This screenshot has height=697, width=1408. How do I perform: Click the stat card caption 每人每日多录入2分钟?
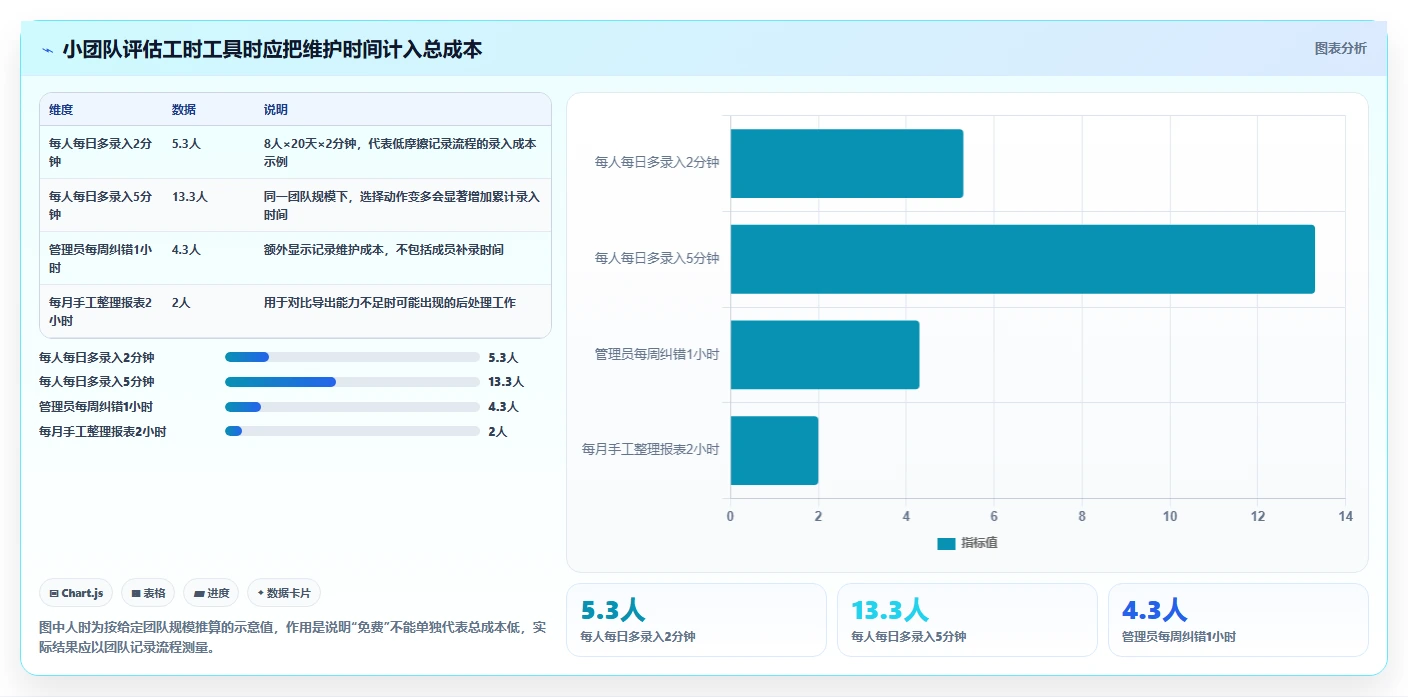638,636
